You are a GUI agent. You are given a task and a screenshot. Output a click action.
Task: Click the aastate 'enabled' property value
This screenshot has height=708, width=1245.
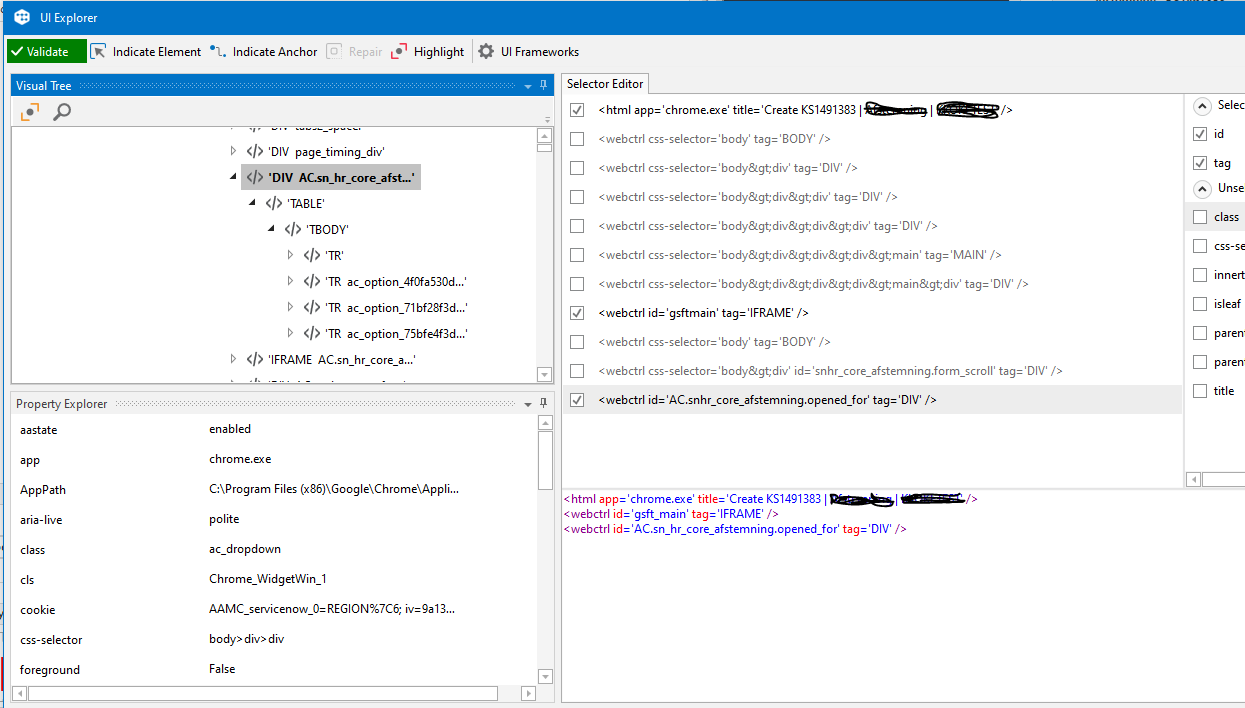coord(230,429)
